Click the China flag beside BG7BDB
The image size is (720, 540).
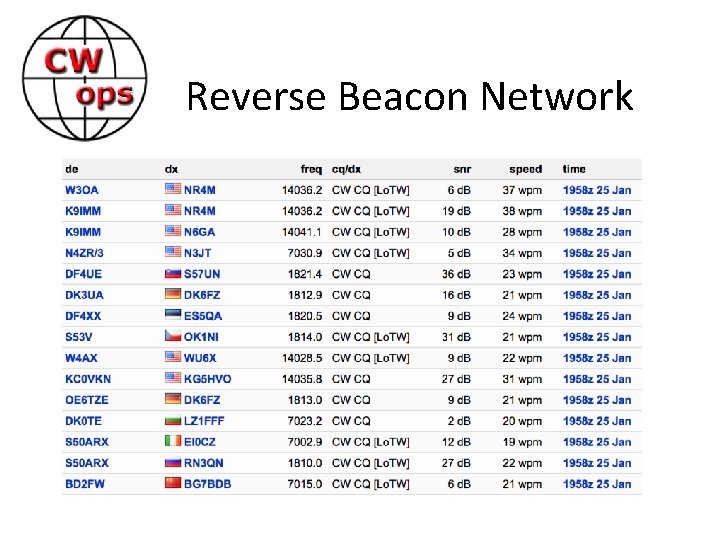[x=173, y=483]
